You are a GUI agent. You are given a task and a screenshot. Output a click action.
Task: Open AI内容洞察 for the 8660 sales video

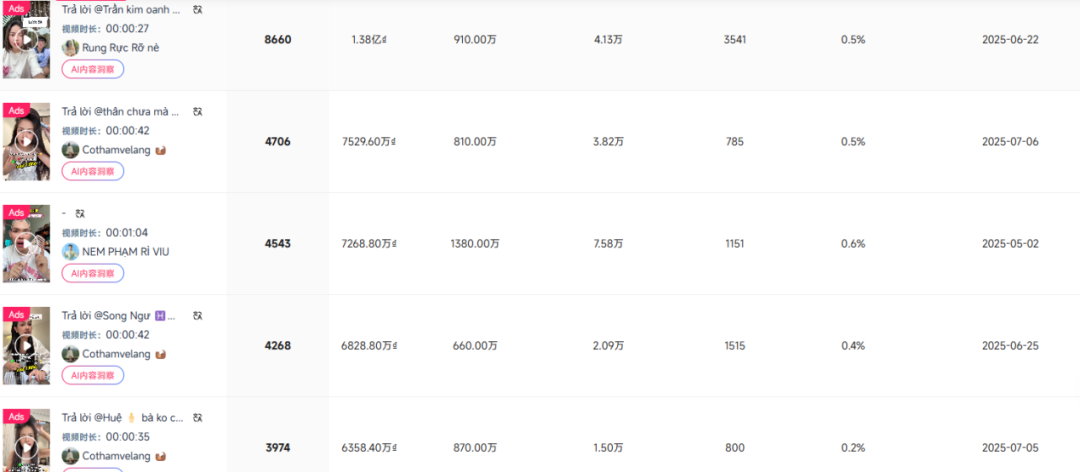[93, 69]
